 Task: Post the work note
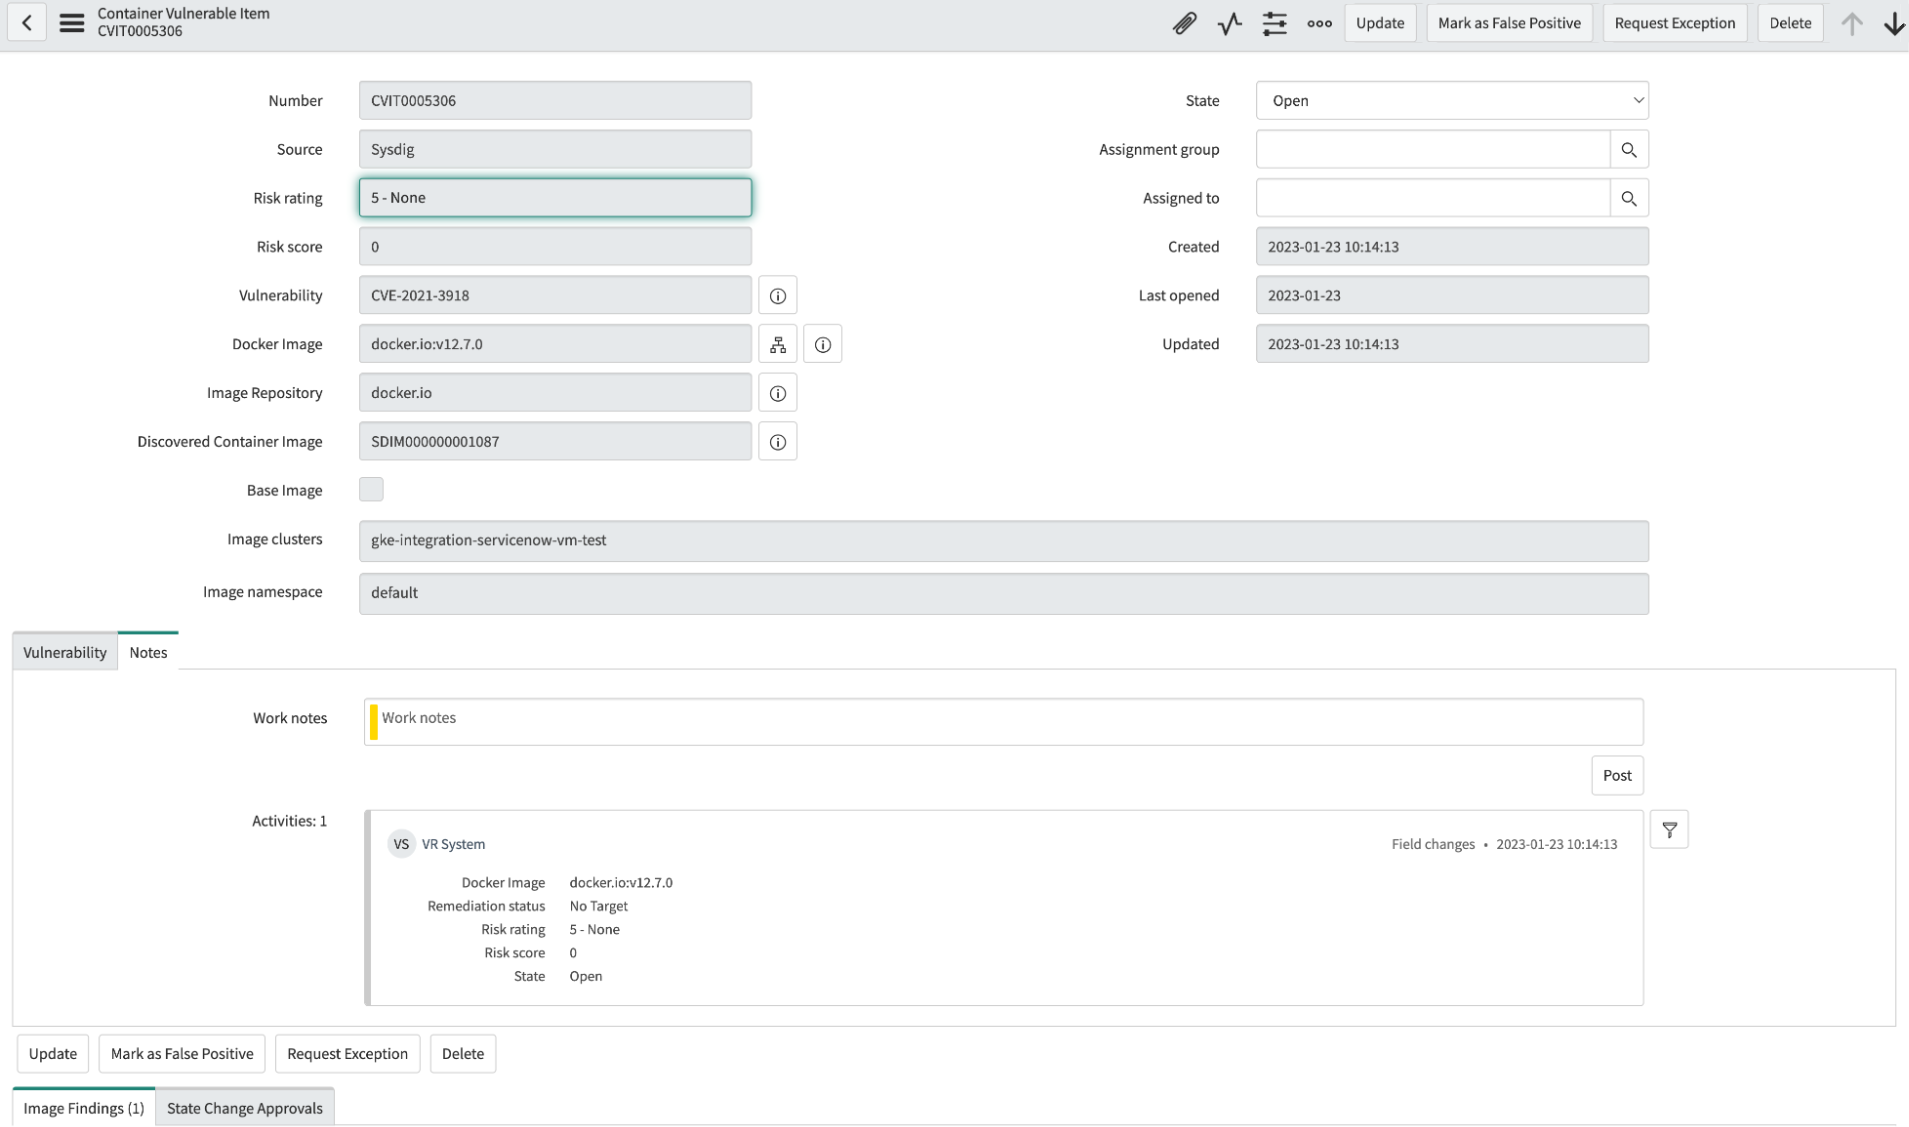[x=1616, y=775]
